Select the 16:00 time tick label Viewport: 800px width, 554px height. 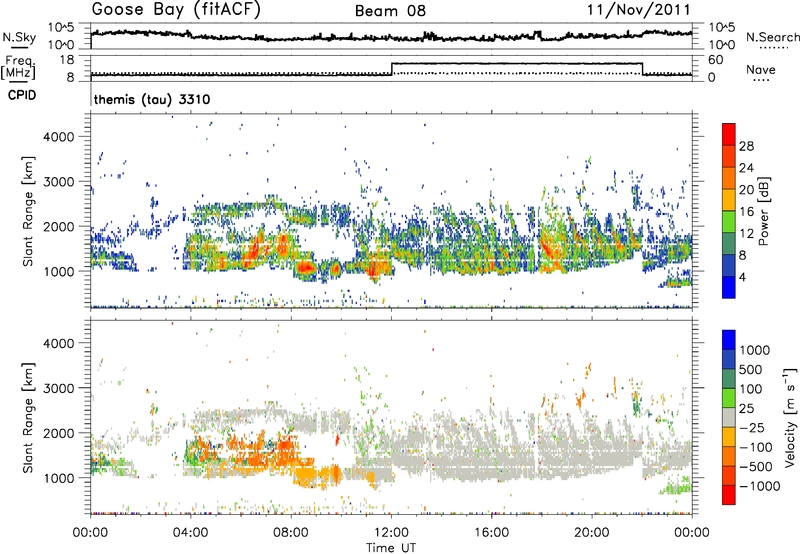pos(491,533)
